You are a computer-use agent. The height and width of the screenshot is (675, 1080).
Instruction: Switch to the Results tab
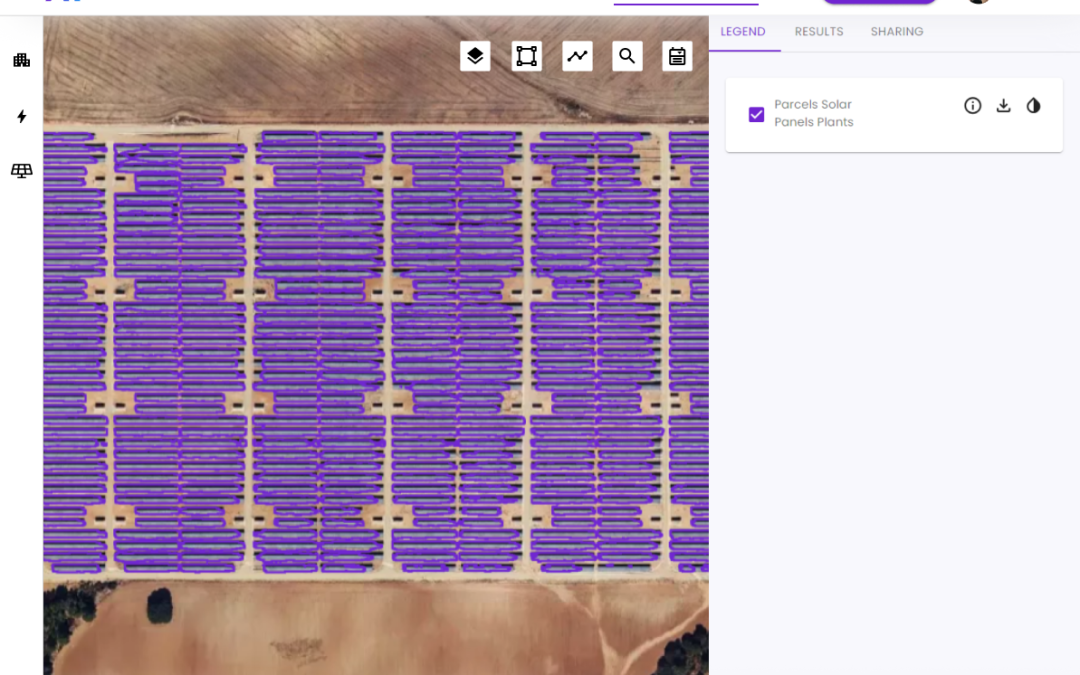819,32
